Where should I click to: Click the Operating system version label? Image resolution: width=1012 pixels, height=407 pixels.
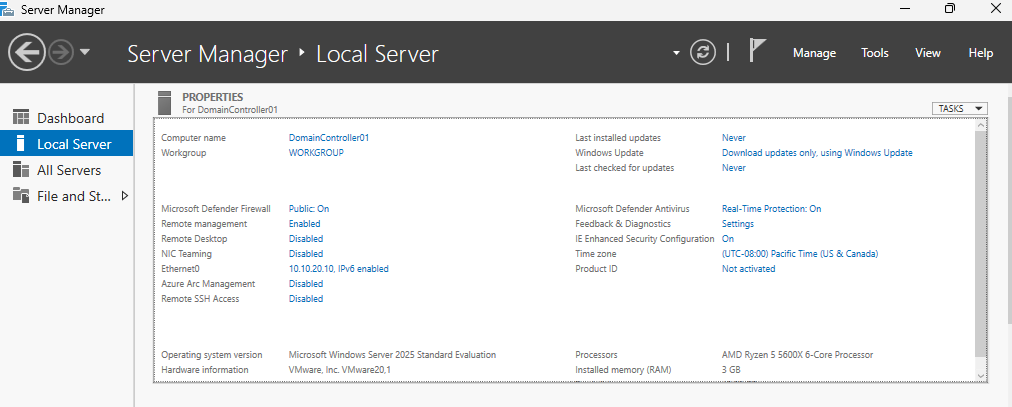coord(212,355)
